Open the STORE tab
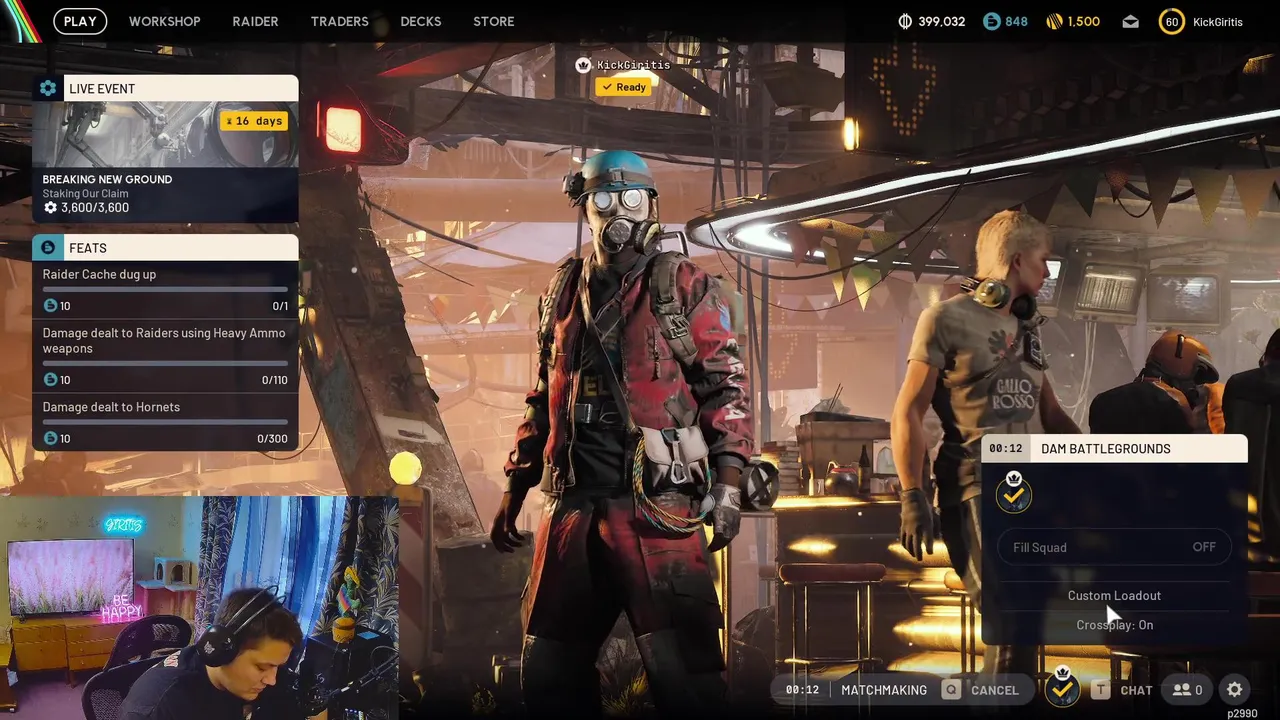The image size is (1280, 720). pyautogui.click(x=493, y=21)
